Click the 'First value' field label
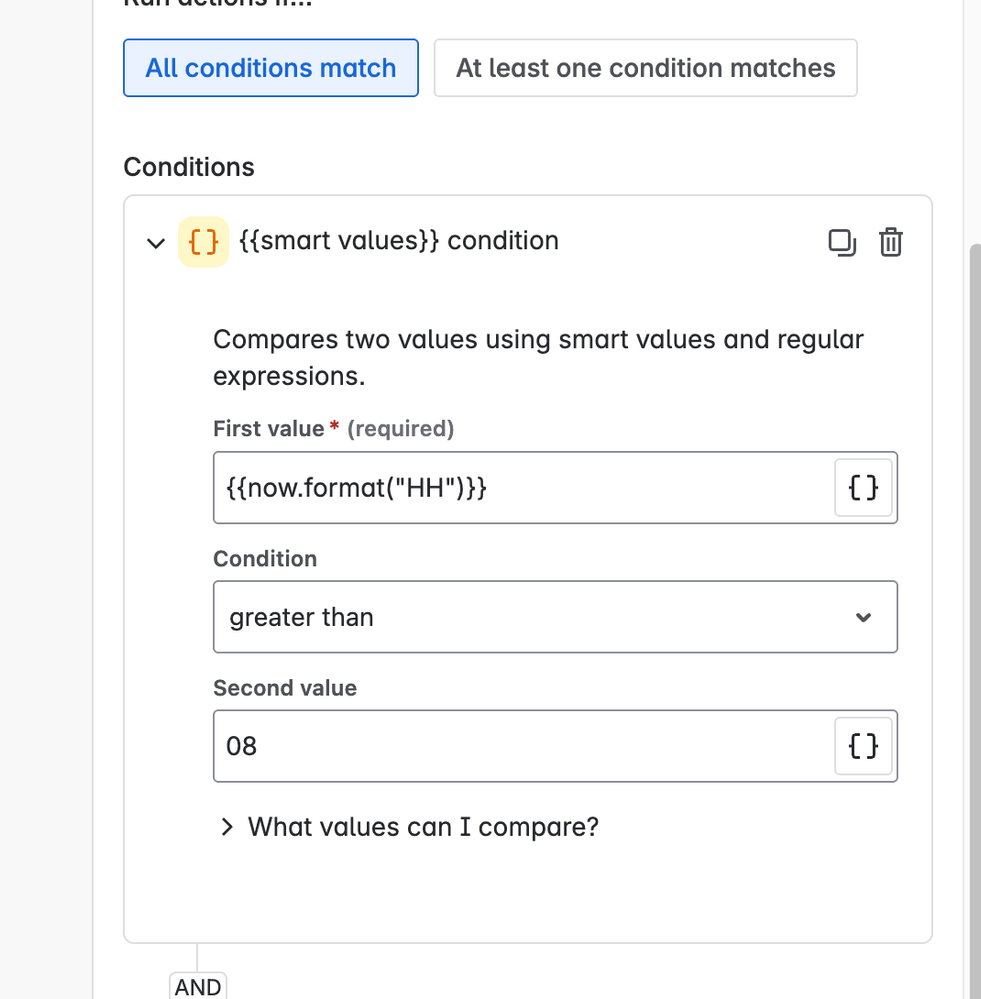Image resolution: width=981 pixels, height=999 pixels. click(x=268, y=429)
